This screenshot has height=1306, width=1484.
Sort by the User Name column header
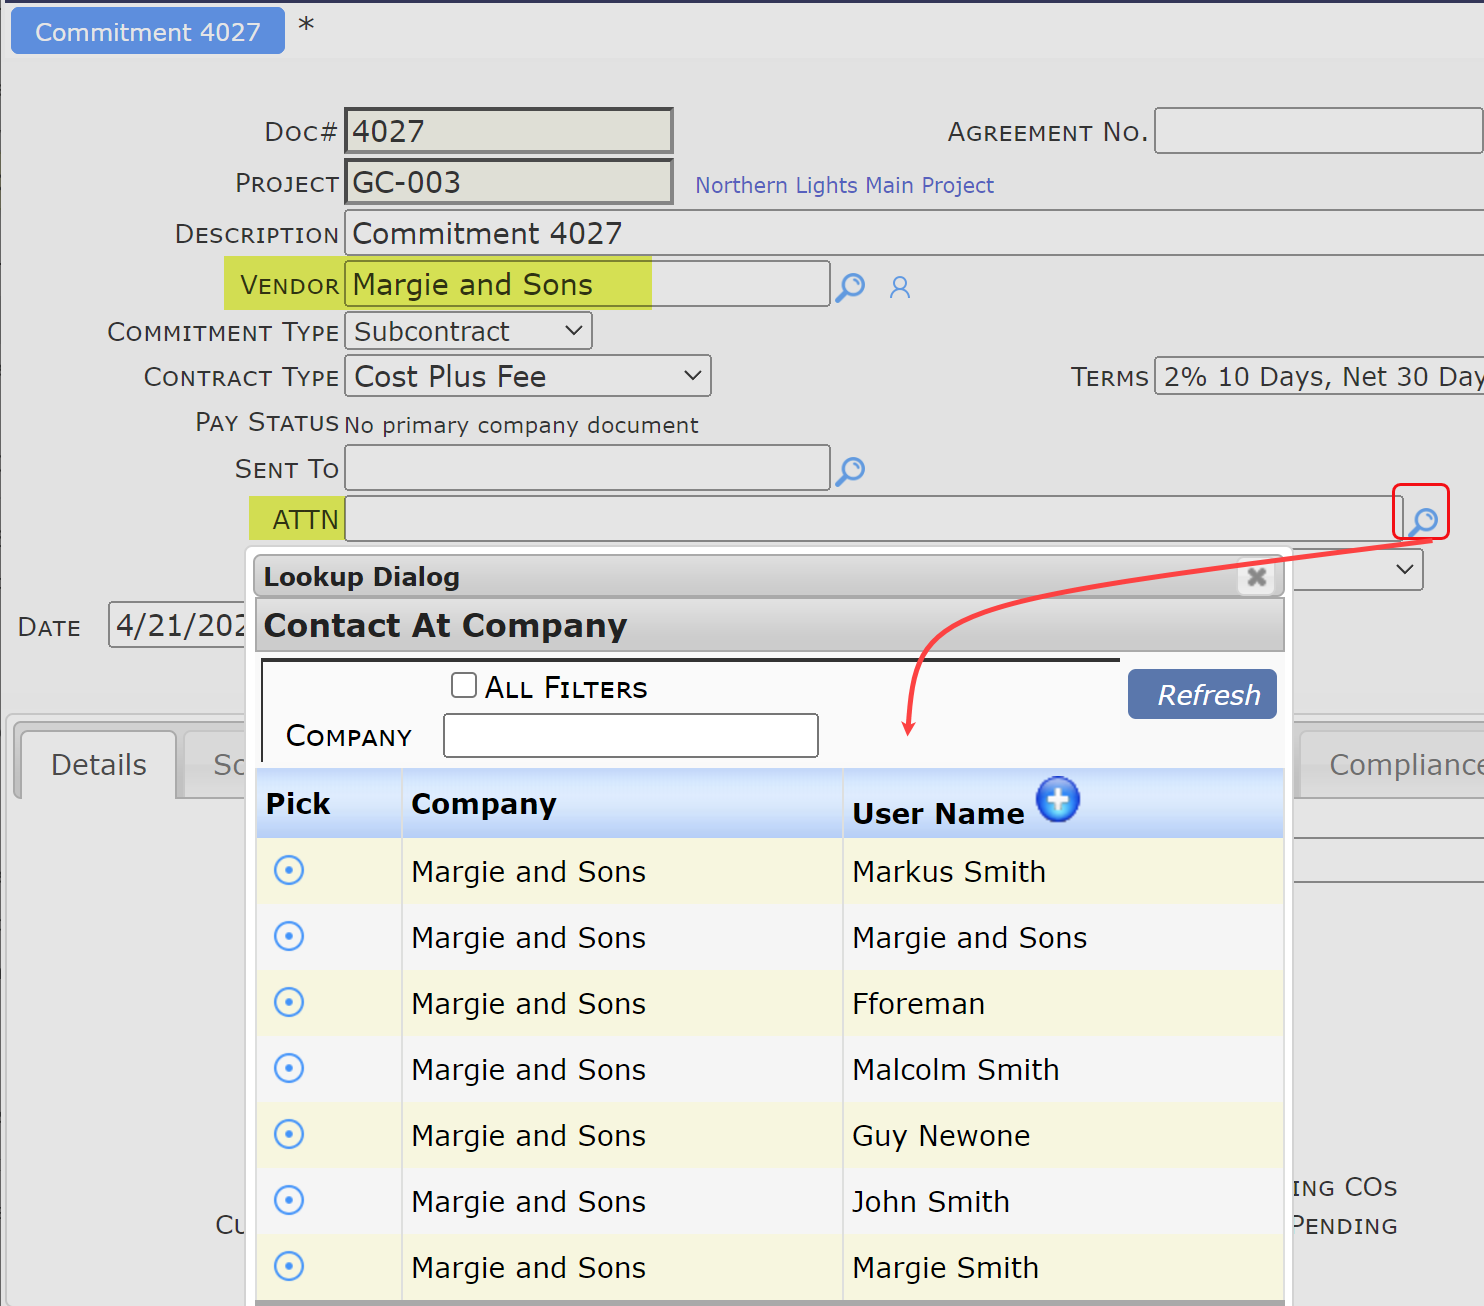coord(938,814)
